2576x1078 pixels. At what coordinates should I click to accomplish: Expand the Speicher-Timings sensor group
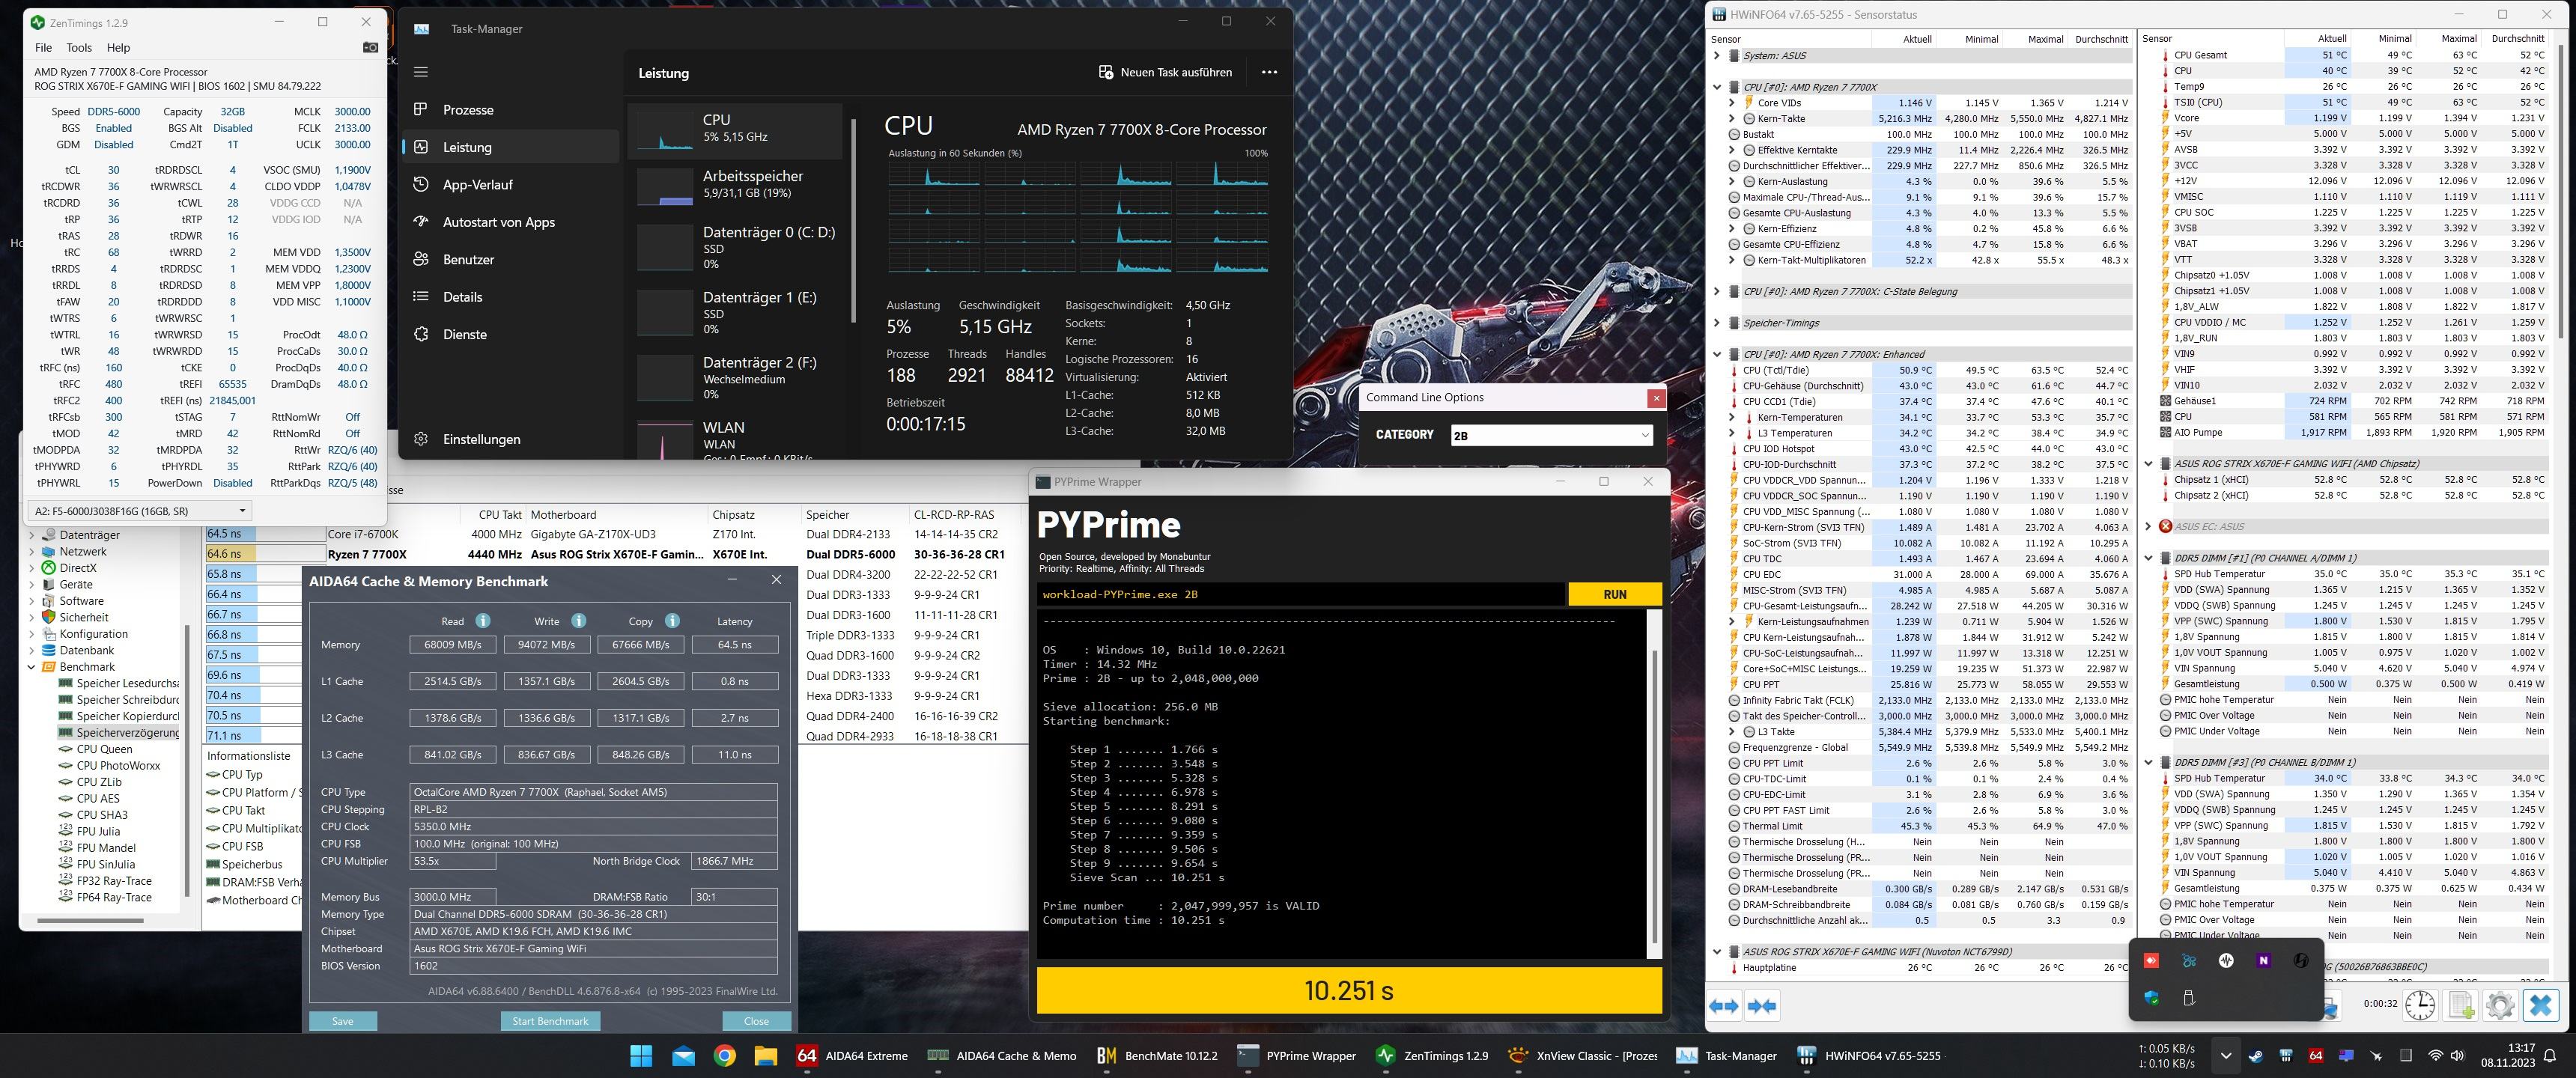[x=1717, y=323]
